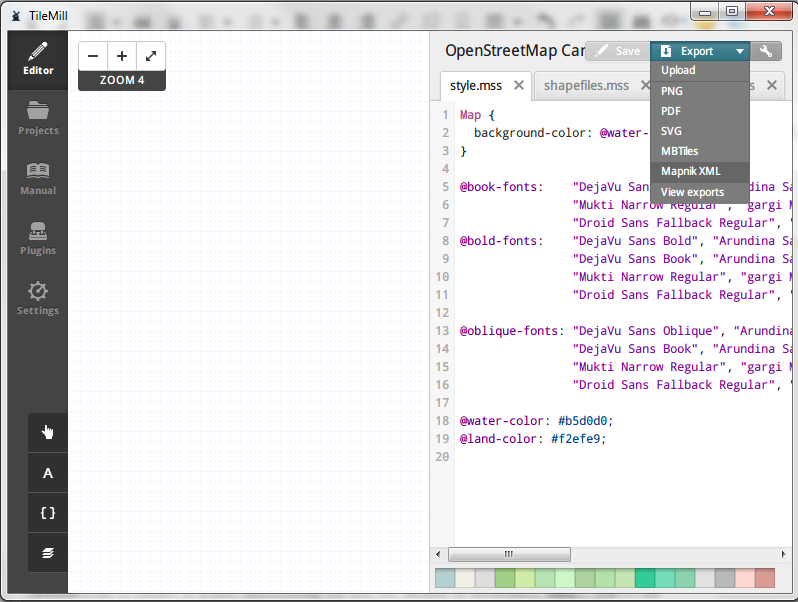Pick the first medium green color swatch
The height and width of the screenshot is (602, 798).
pos(505,578)
